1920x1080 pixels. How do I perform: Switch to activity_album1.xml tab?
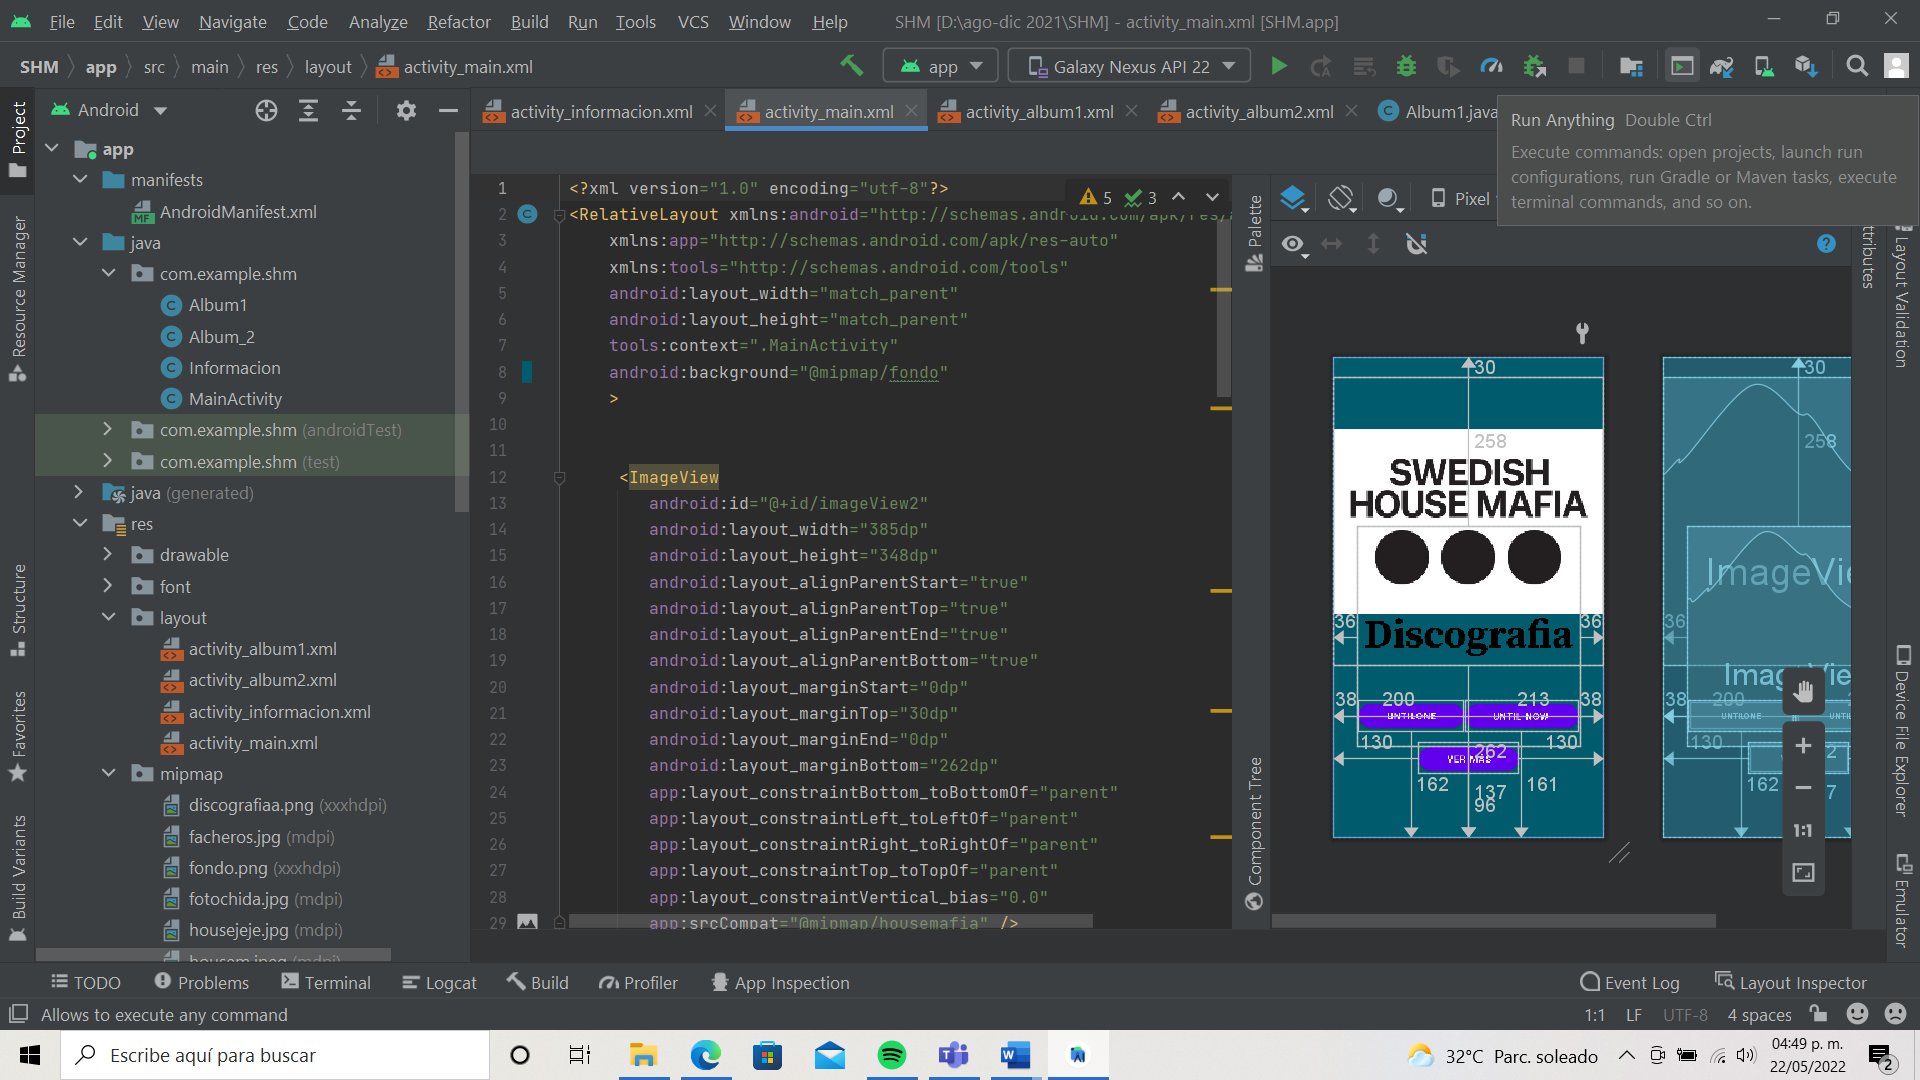pos(1039,112)
